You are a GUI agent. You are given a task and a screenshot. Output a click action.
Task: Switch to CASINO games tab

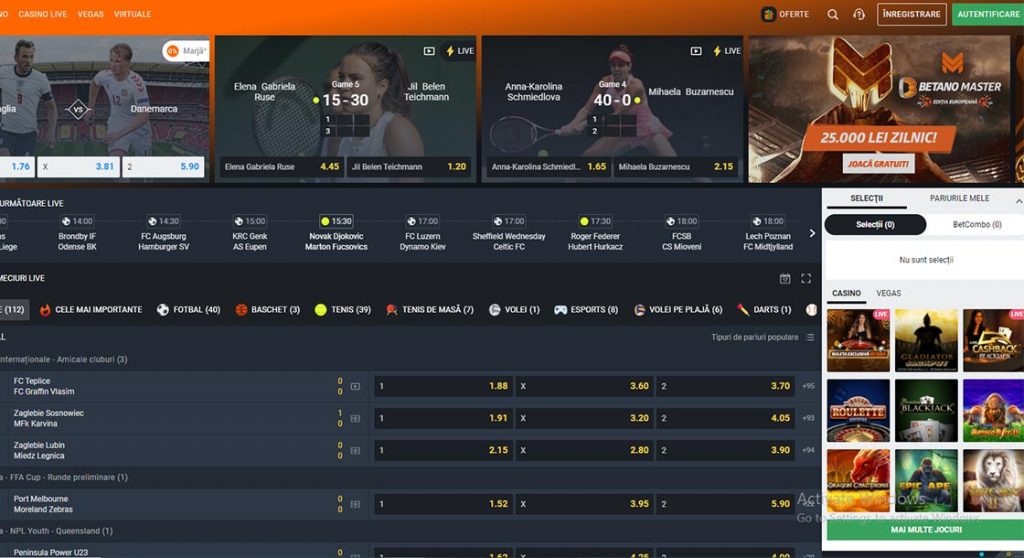[x=846, y=293]
